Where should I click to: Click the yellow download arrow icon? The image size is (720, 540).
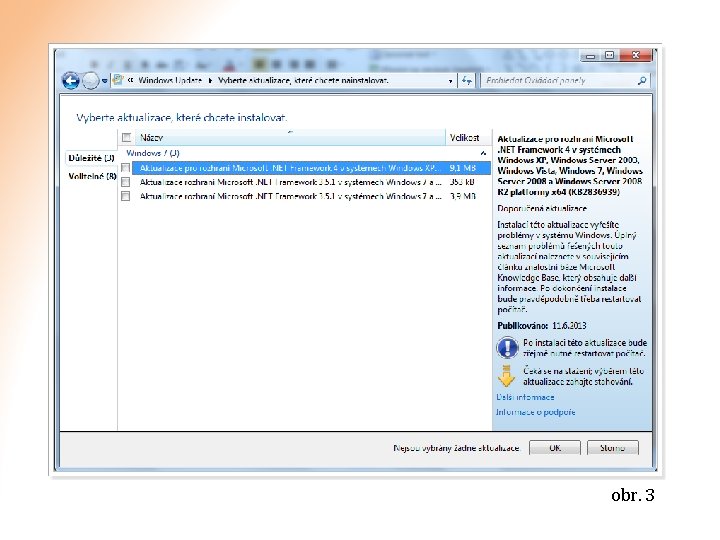coord(506,376)
